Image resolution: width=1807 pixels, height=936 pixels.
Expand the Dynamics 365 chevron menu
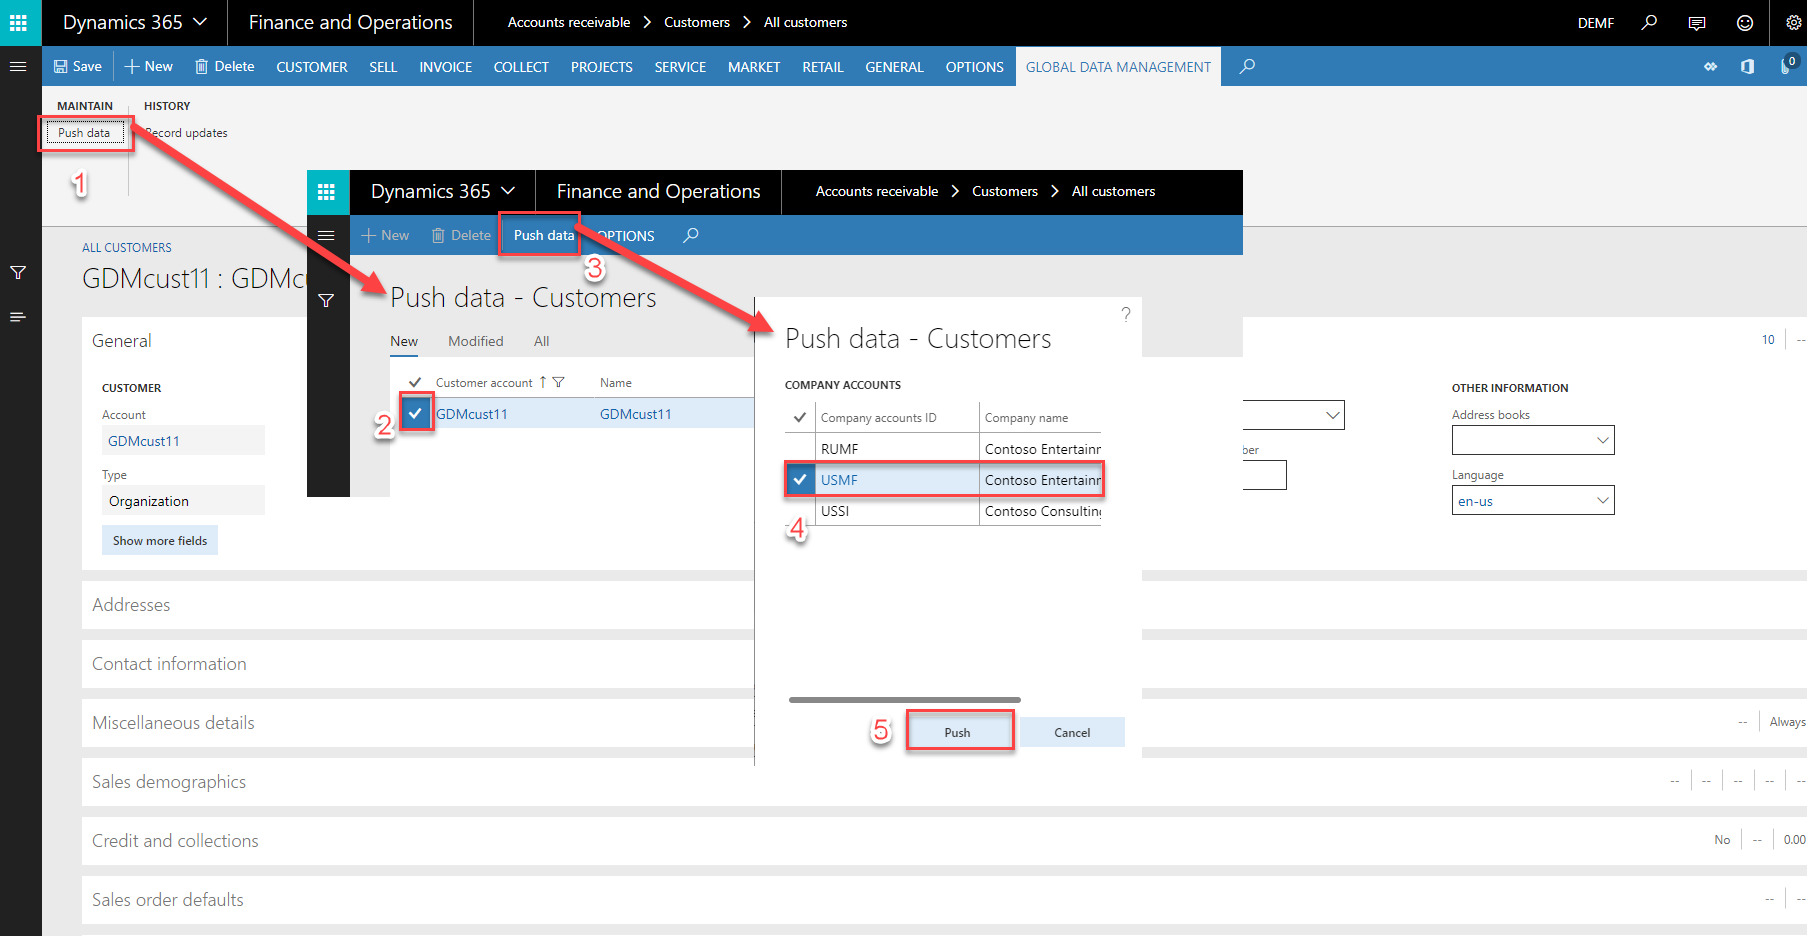[x=200, y=22]
